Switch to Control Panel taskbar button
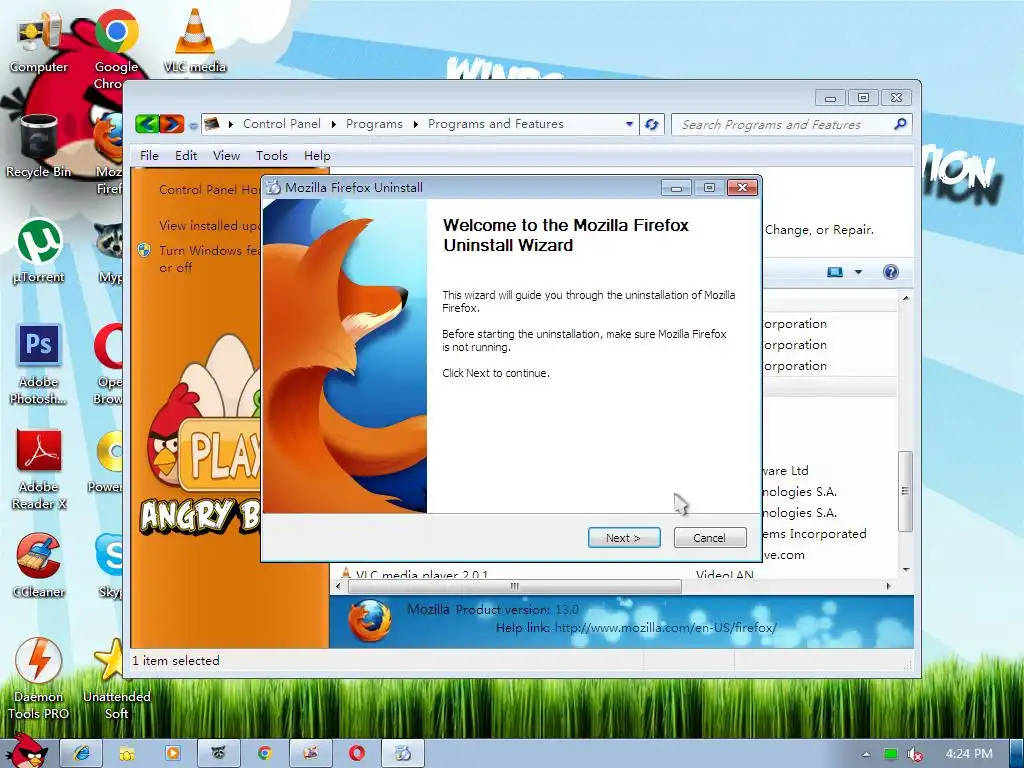Viewport: 1024px width, 768px height. 311,753
